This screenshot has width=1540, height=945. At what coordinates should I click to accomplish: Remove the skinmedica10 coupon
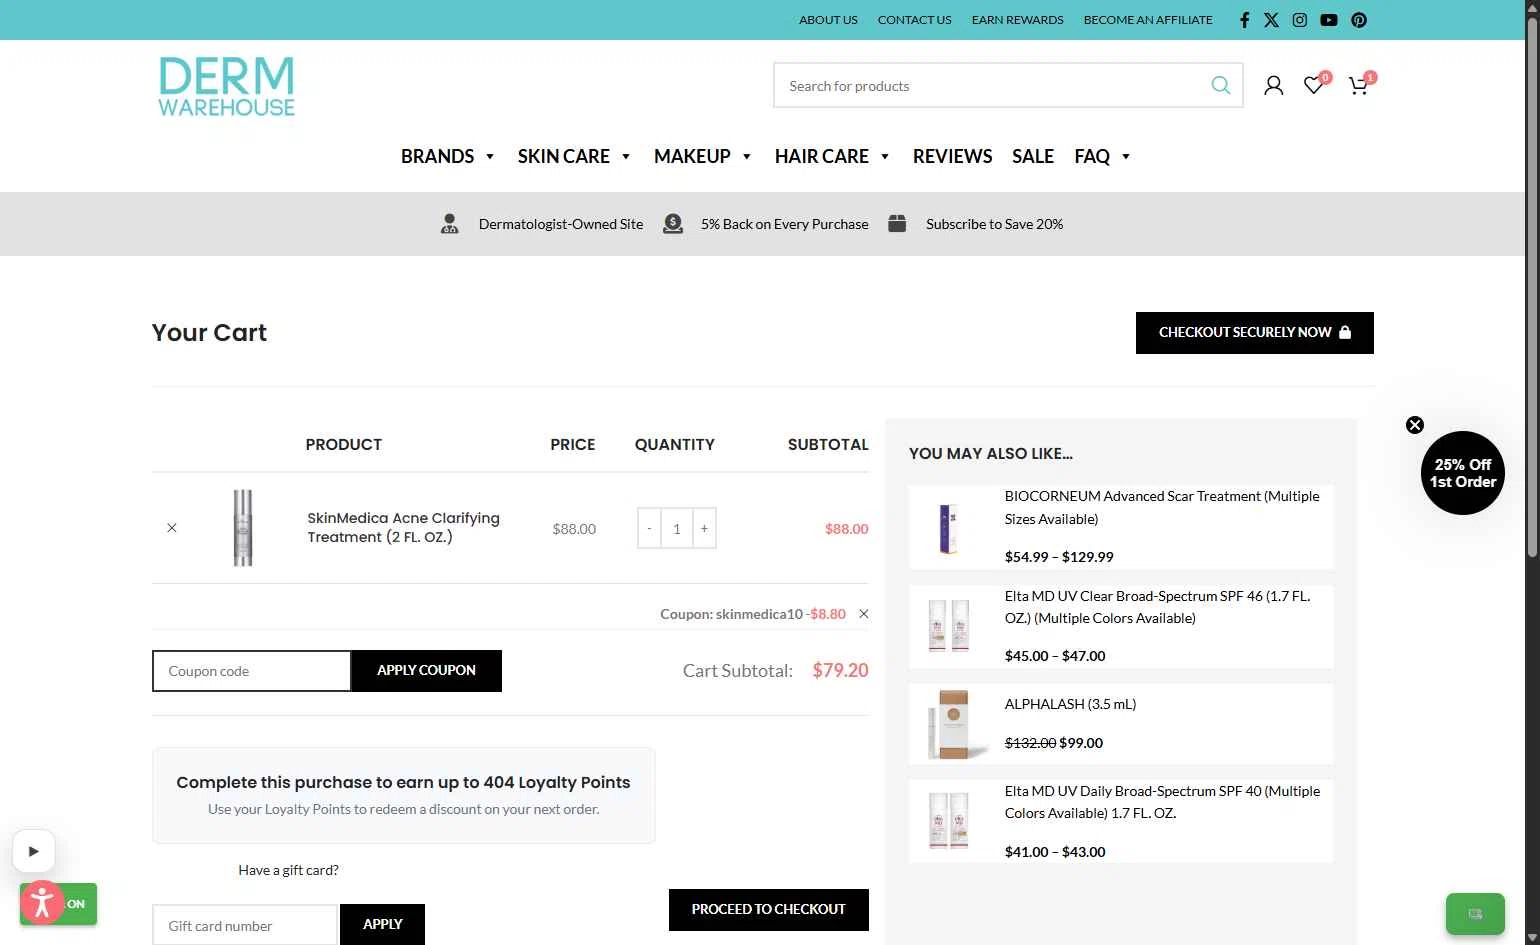pyautogui.click(x=864, y=614)
